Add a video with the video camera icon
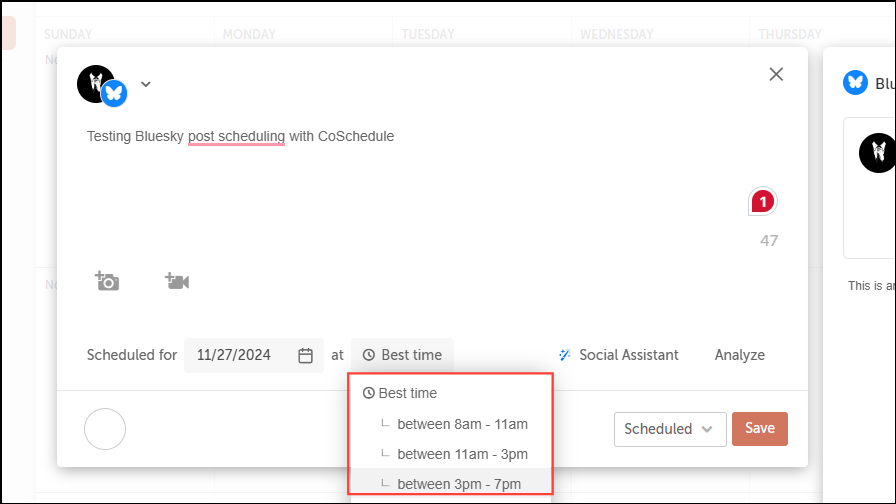The height and width of the screenshot is (504, 896). click(177, 281)
